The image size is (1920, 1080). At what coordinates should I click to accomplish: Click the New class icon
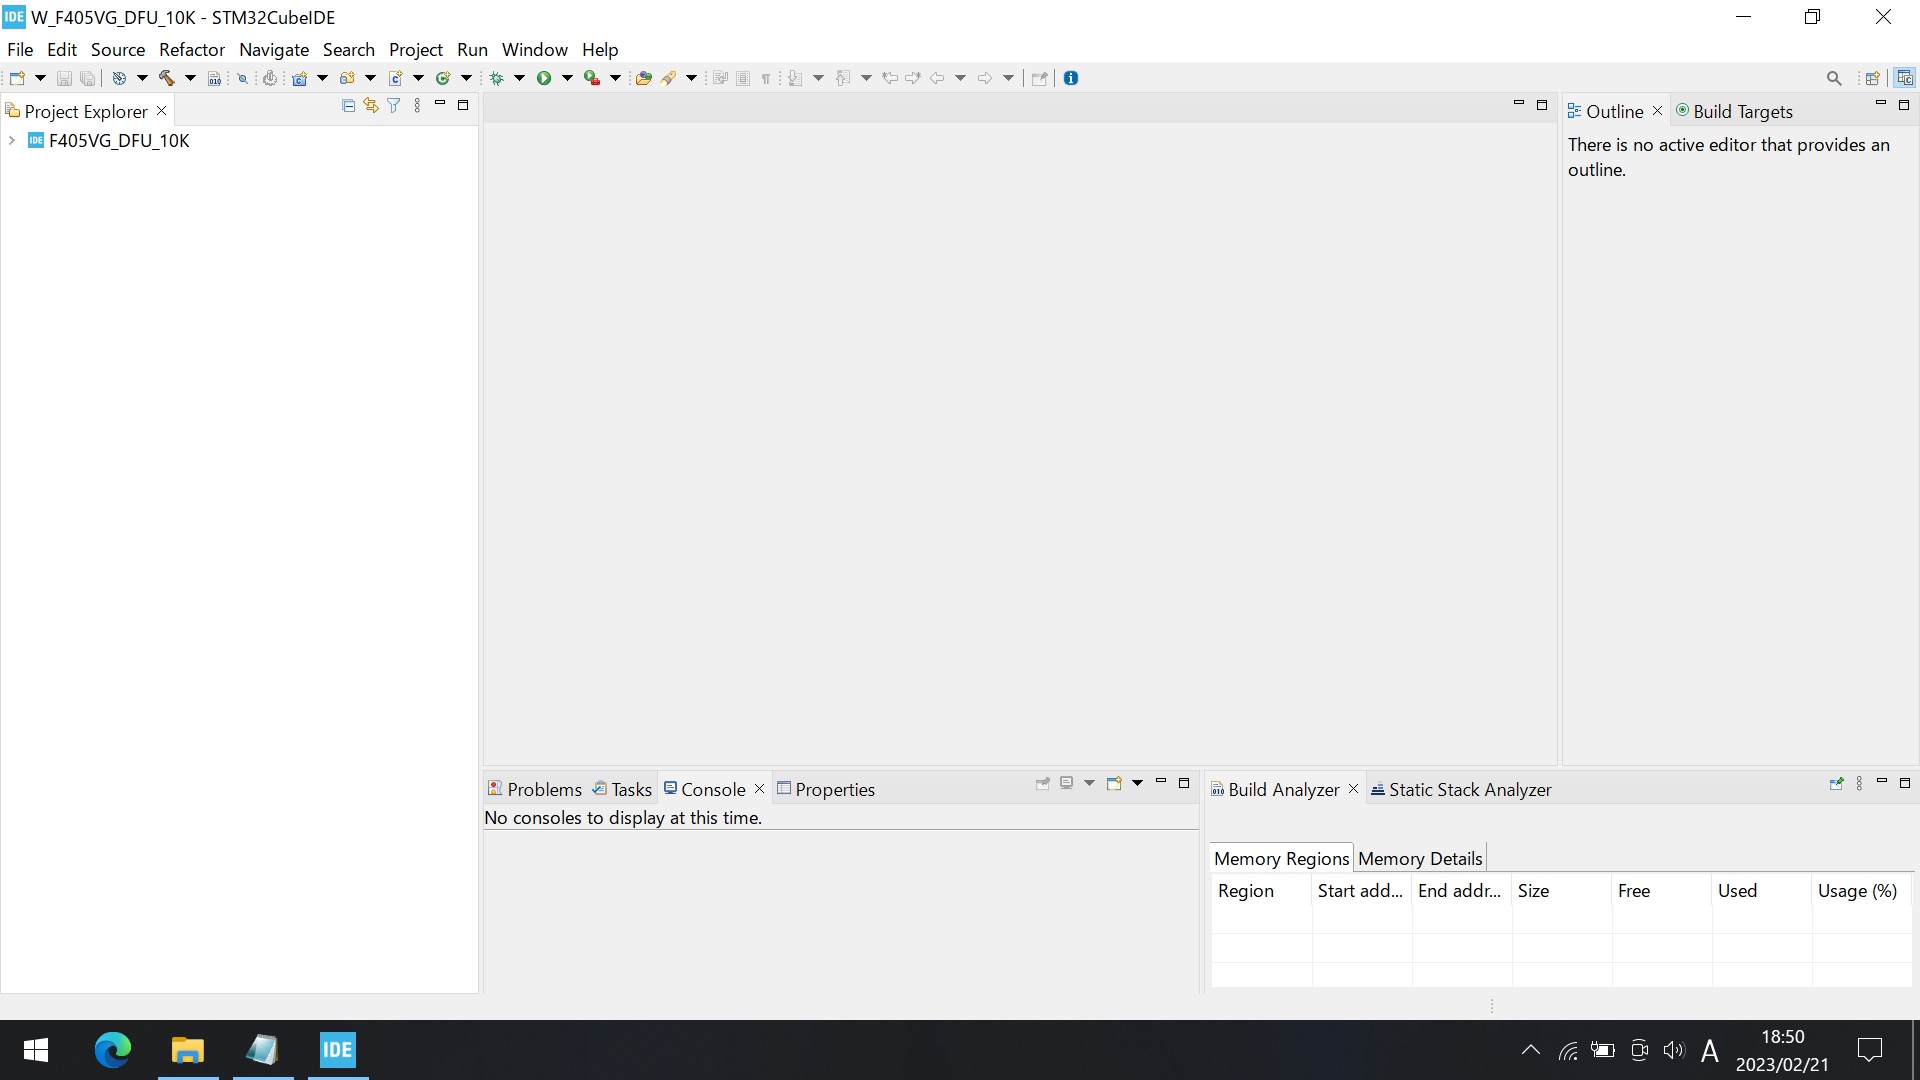click(x=443, y=78)
